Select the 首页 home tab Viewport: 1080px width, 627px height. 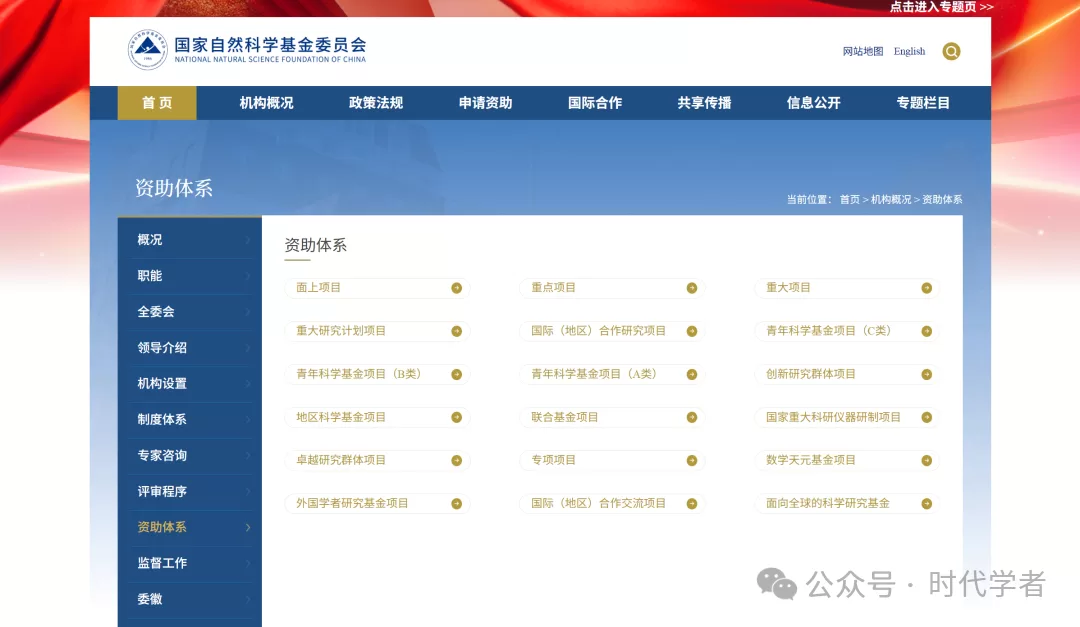157,103
